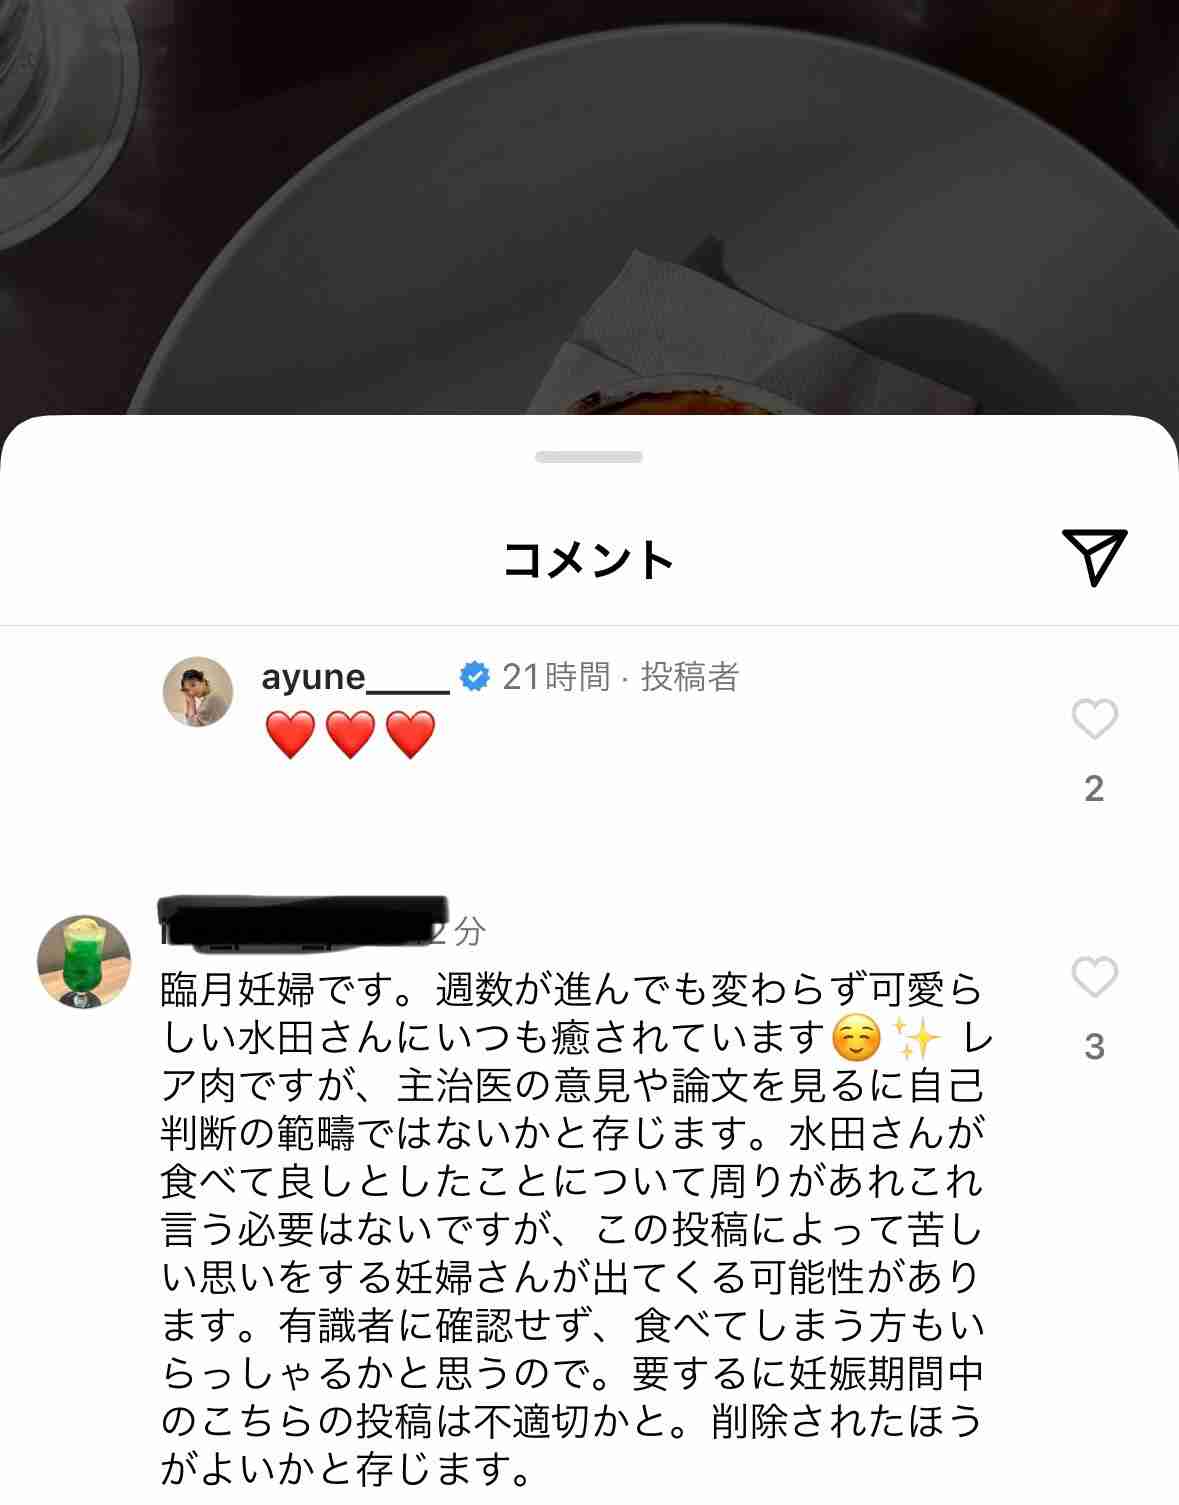The width and height of the screenshot is (1179, 1505).
Task: View likes count 2 on first comment
Action: (x=1094, y=789)
